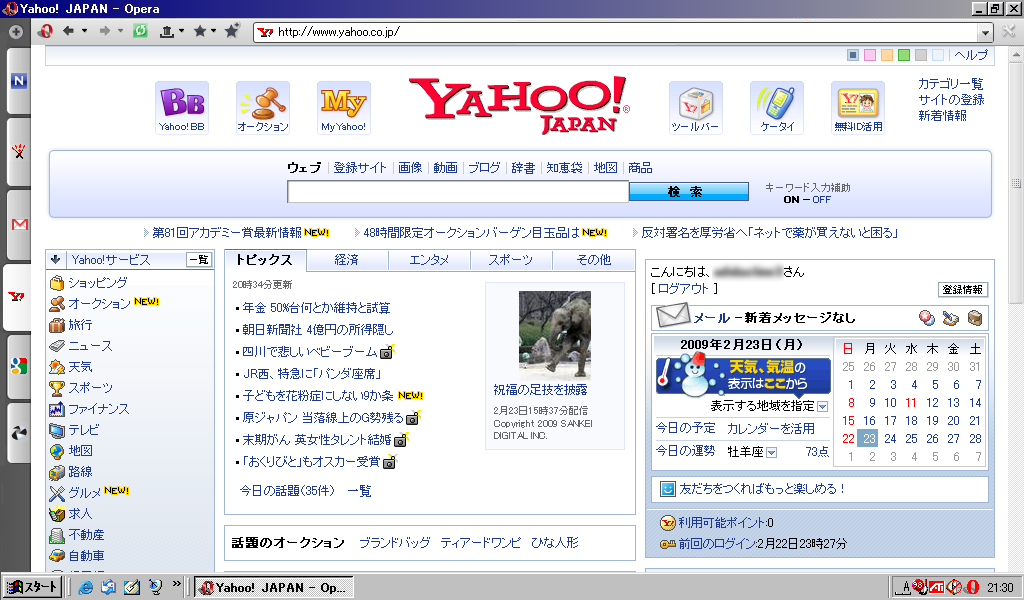Turn keyword input assist ON

click(x=791, y=200)
